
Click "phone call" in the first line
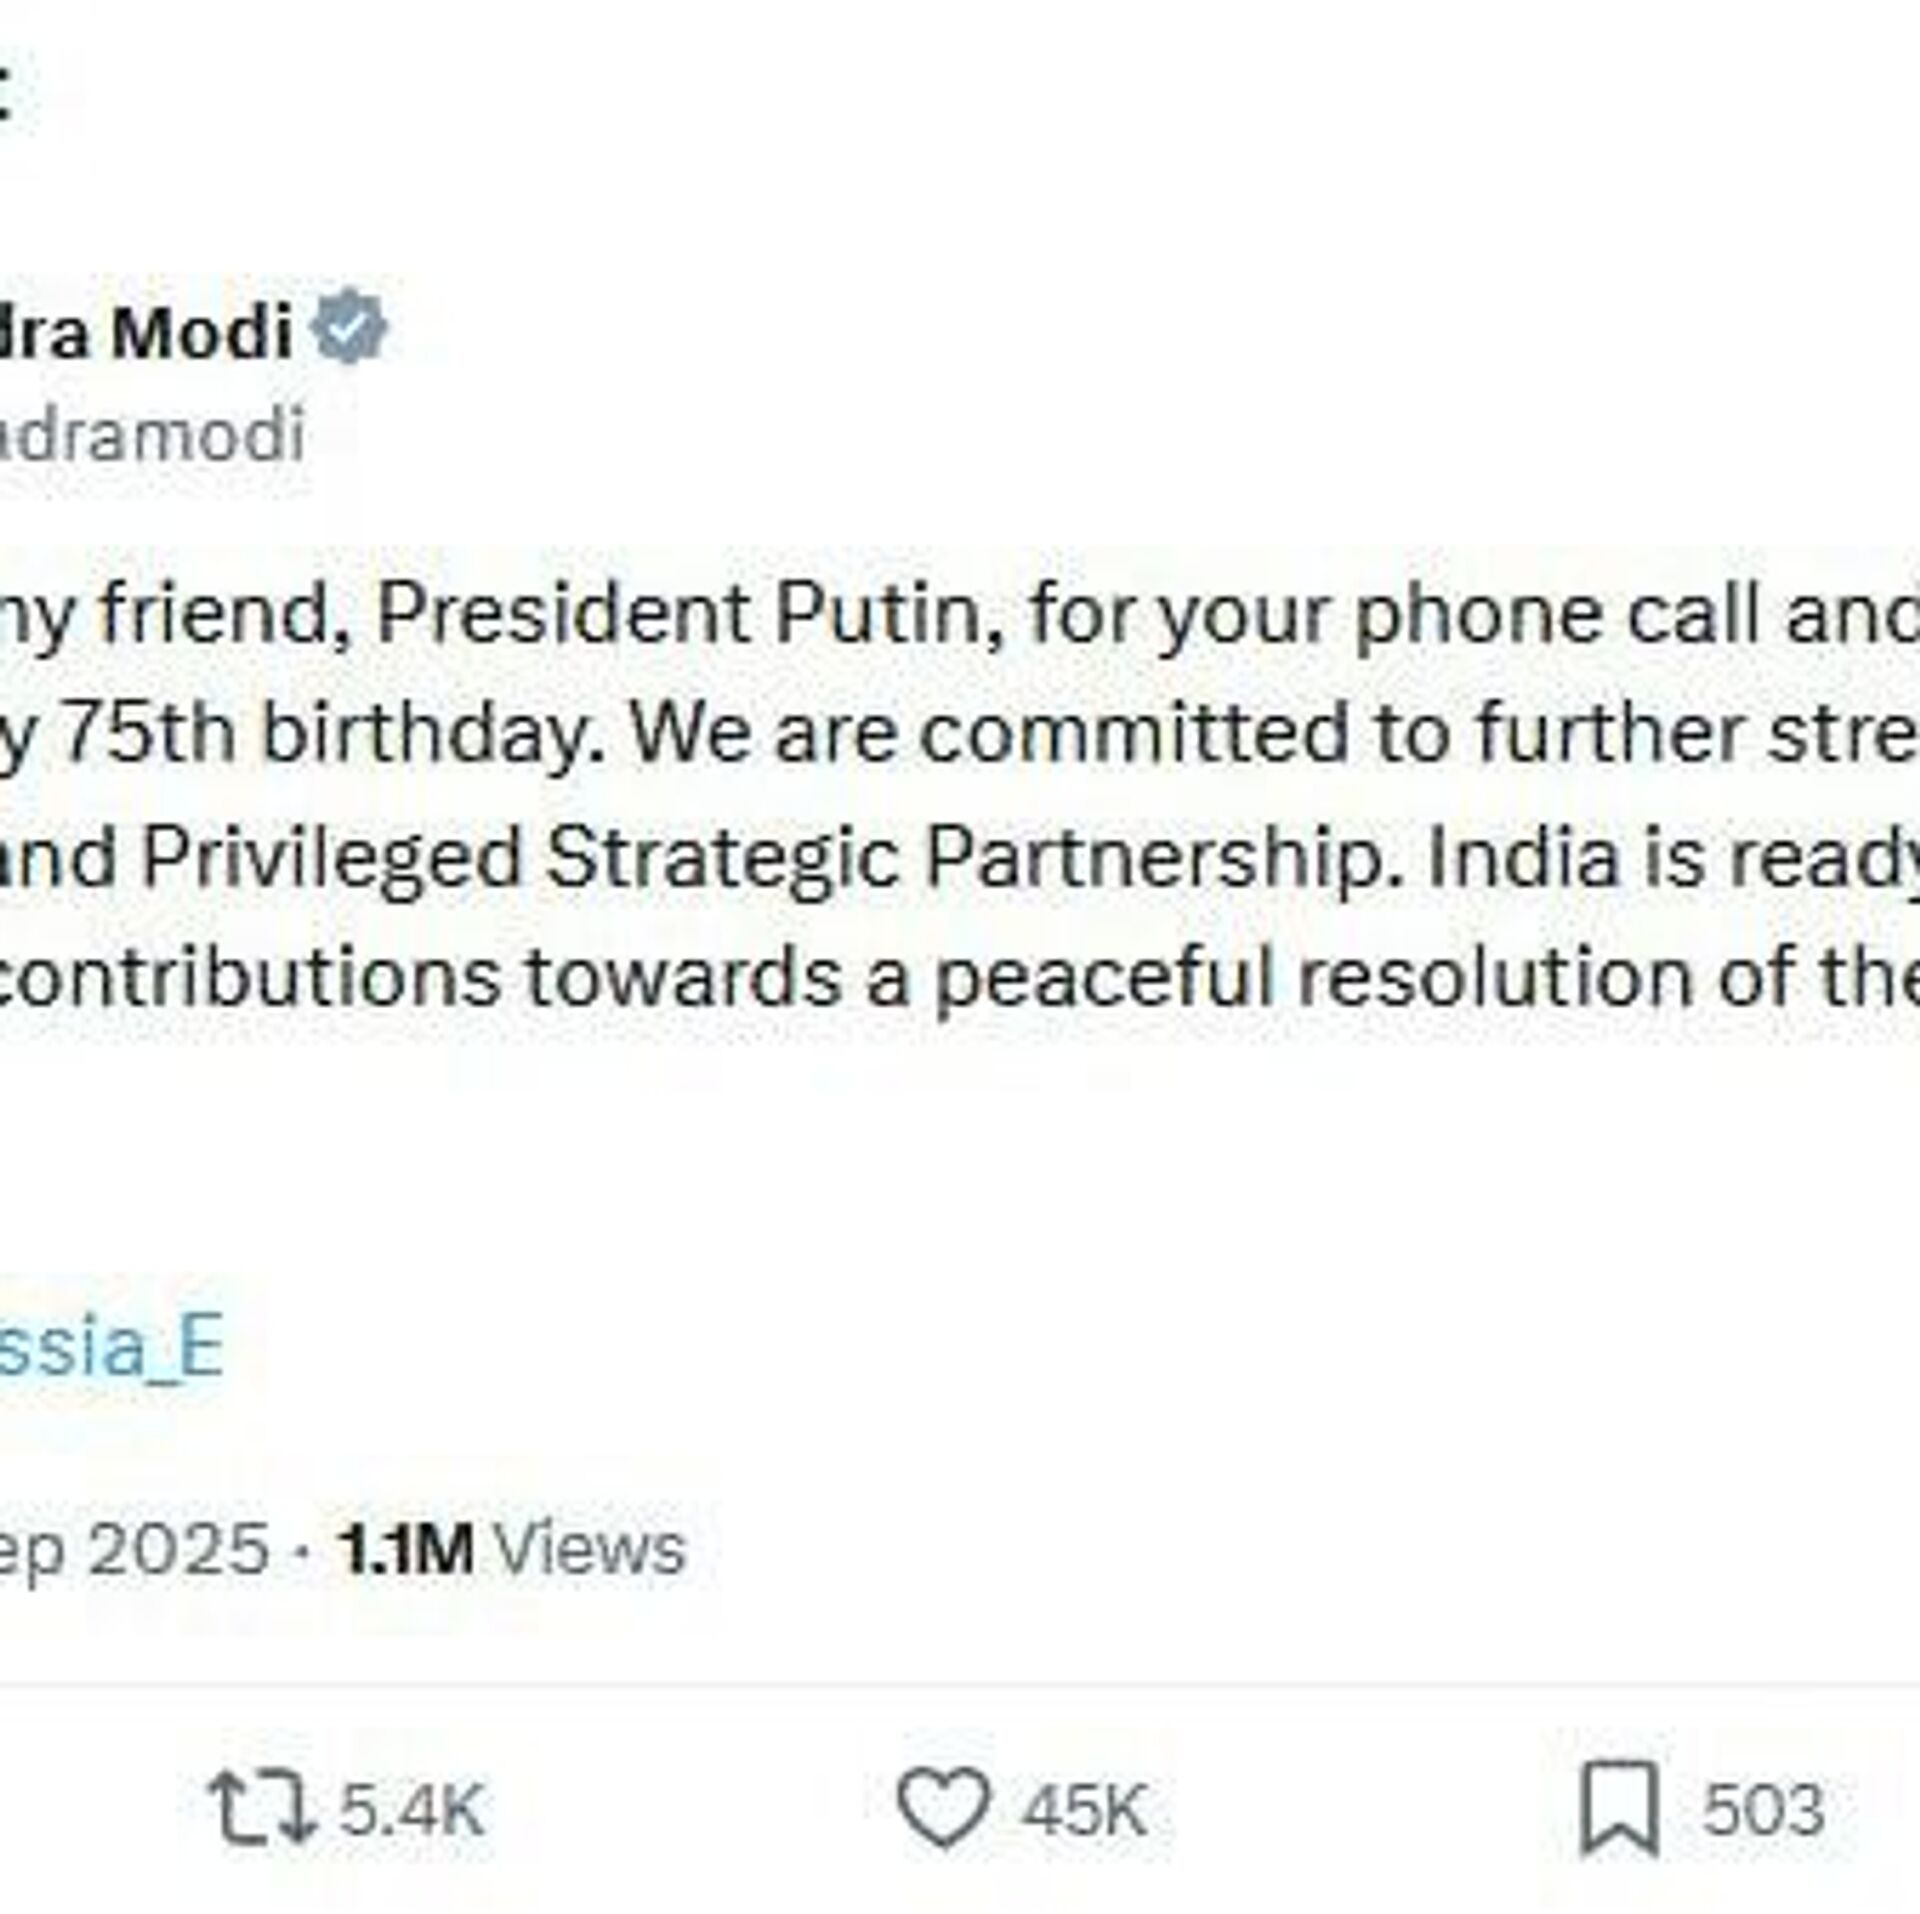coord(1560,613)
